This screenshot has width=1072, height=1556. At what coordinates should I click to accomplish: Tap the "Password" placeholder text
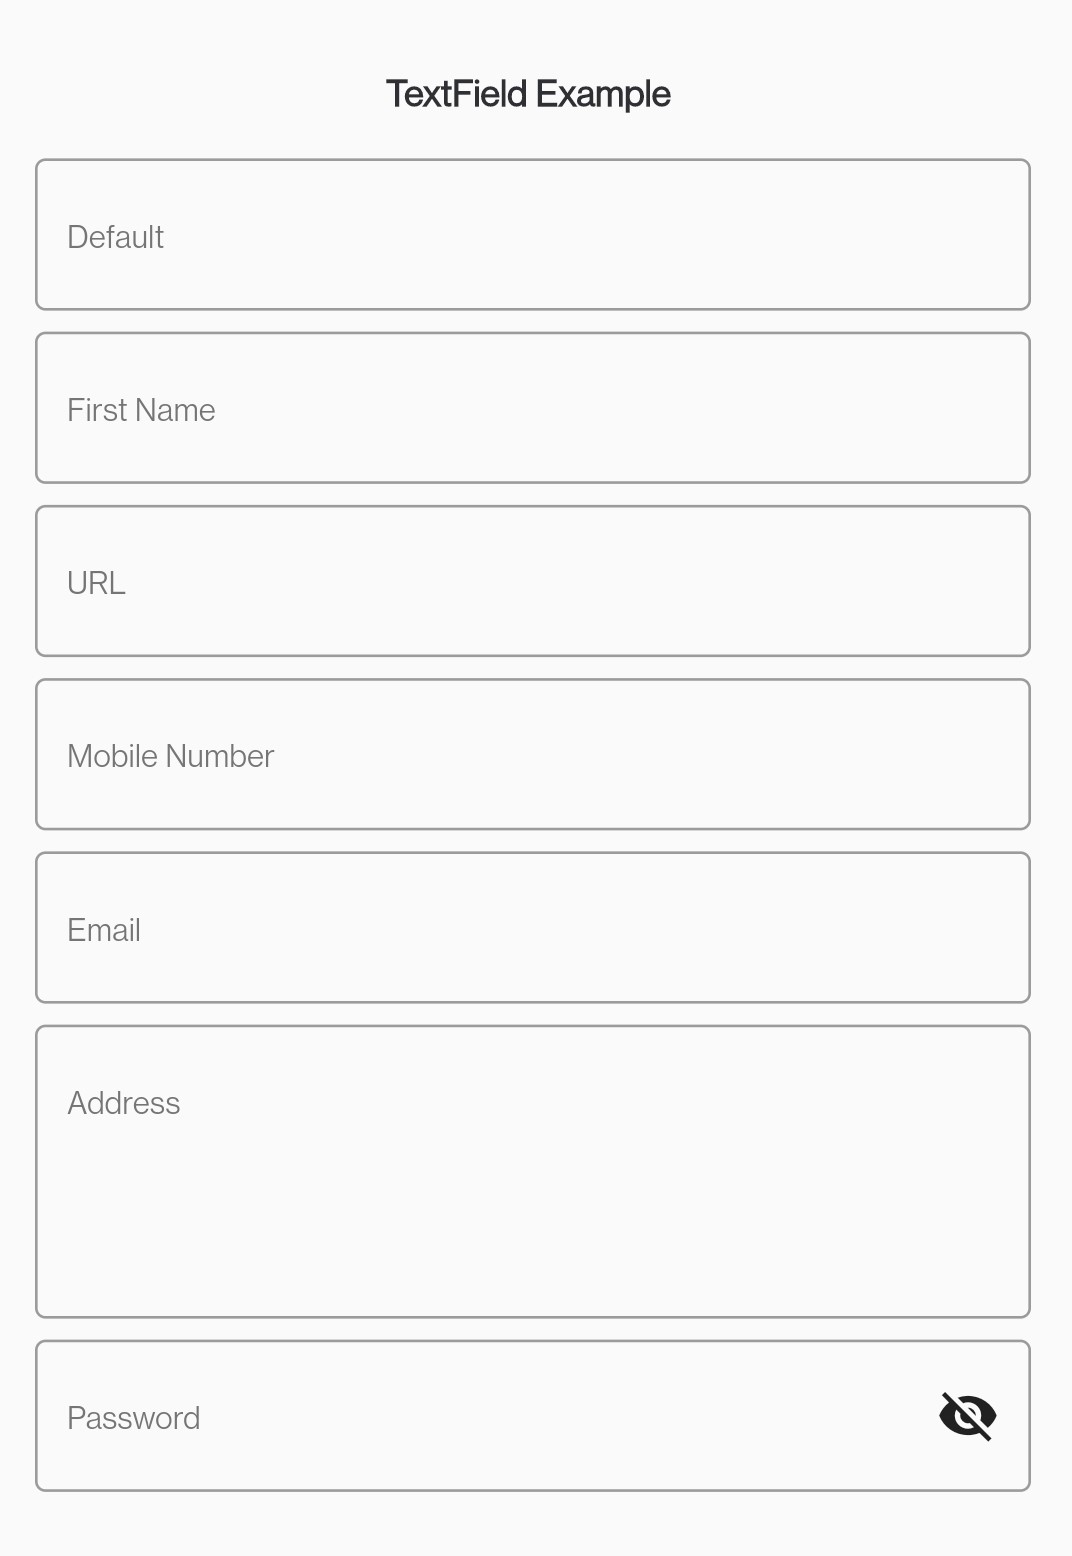click(x=133, y=1418)
